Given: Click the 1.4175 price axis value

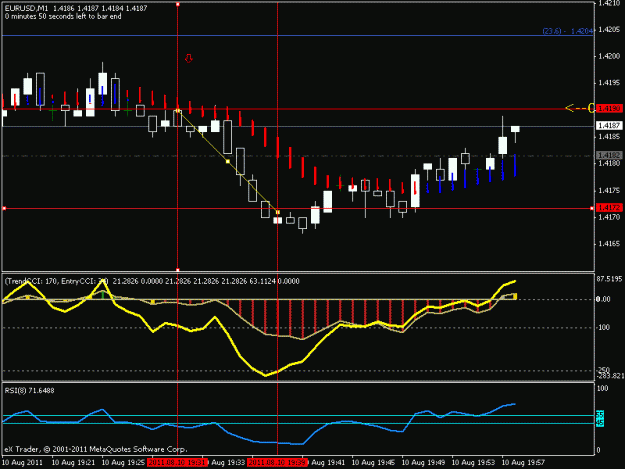Looking at the screenshot, I should [608, 190].
